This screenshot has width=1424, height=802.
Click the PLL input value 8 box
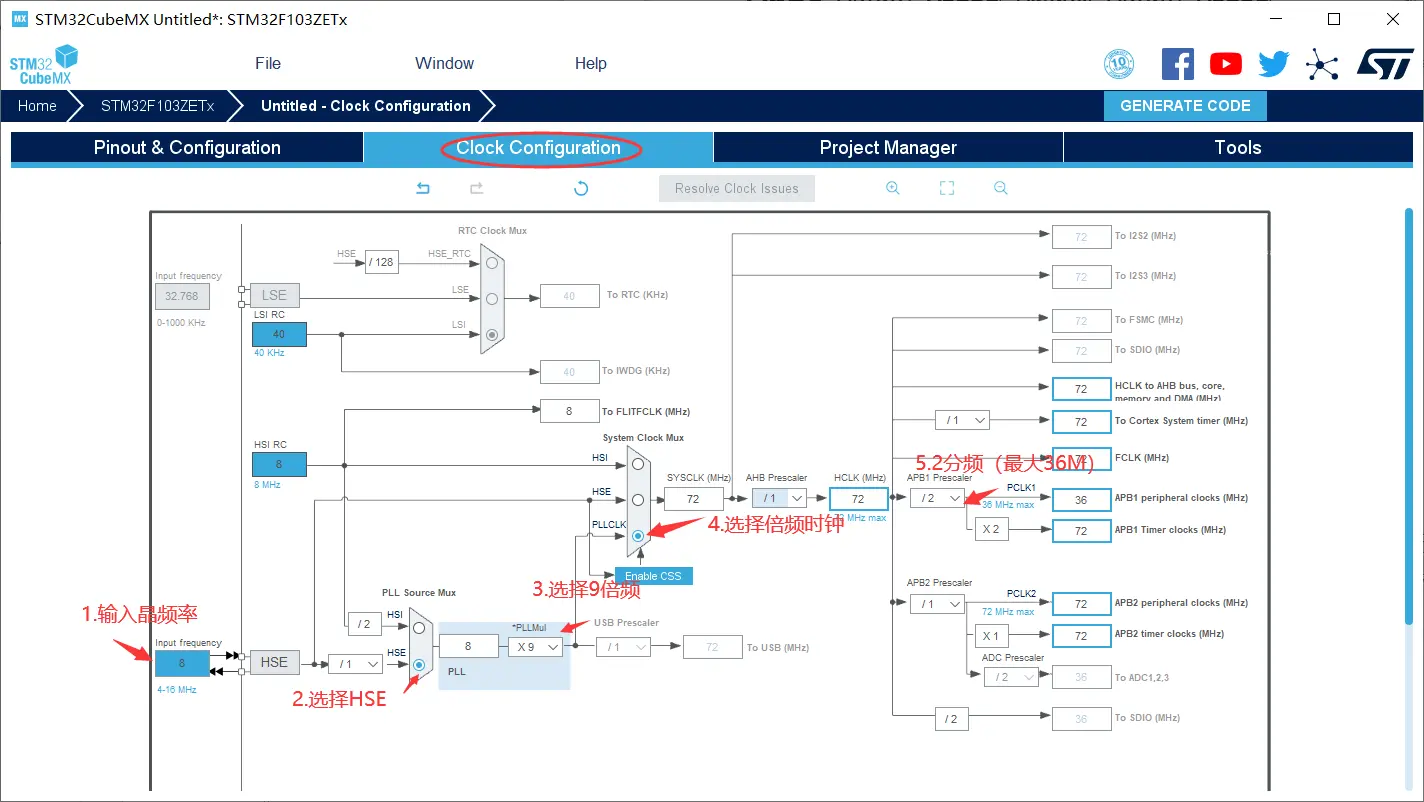468,647
